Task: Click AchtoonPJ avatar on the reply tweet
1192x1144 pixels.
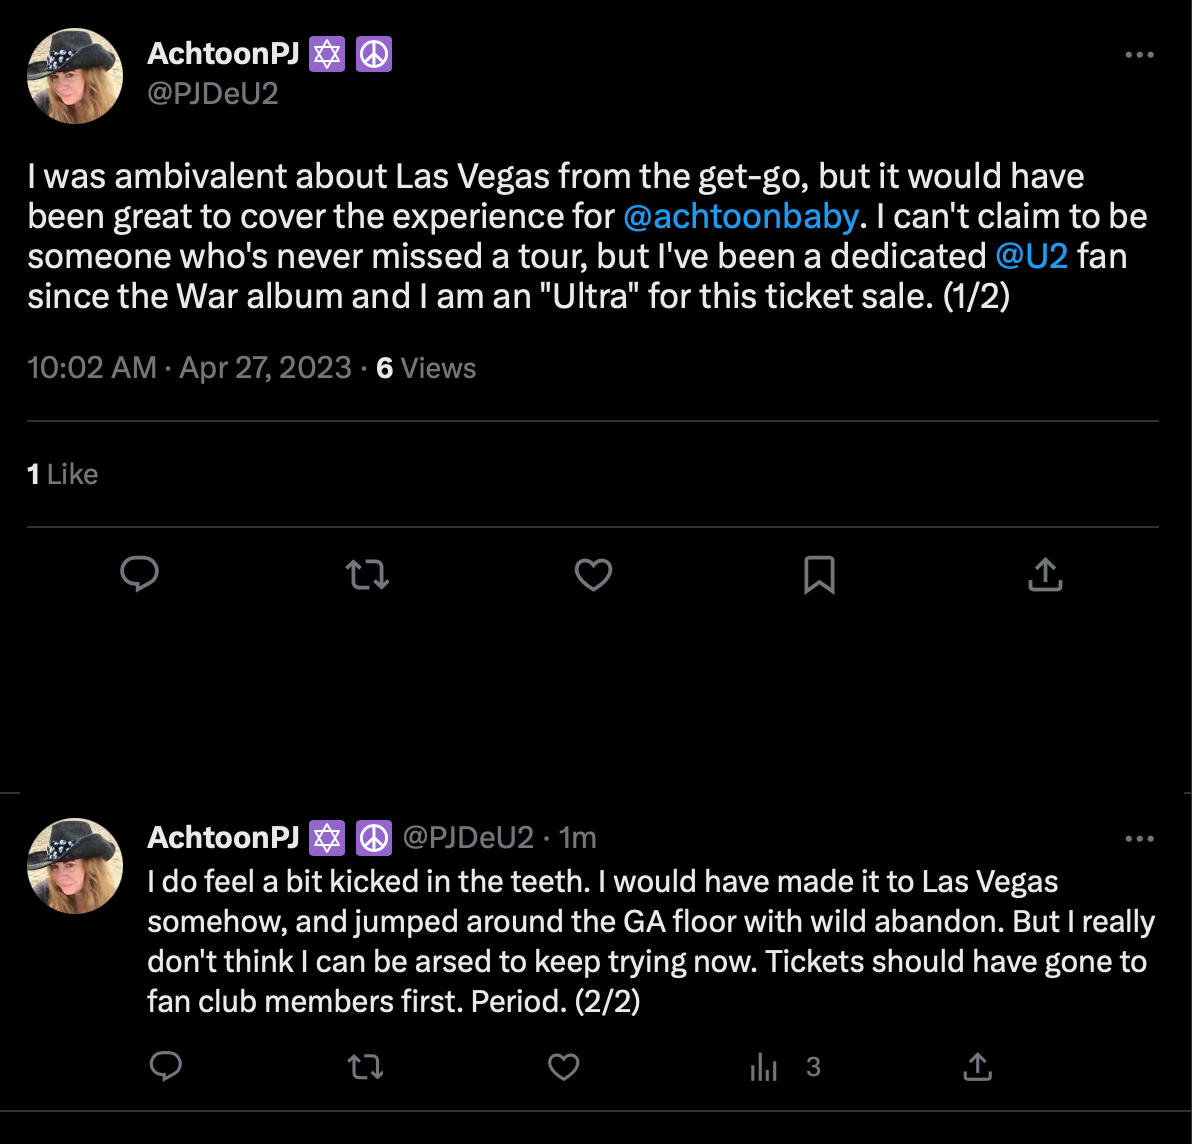Action: pos(75,866)
